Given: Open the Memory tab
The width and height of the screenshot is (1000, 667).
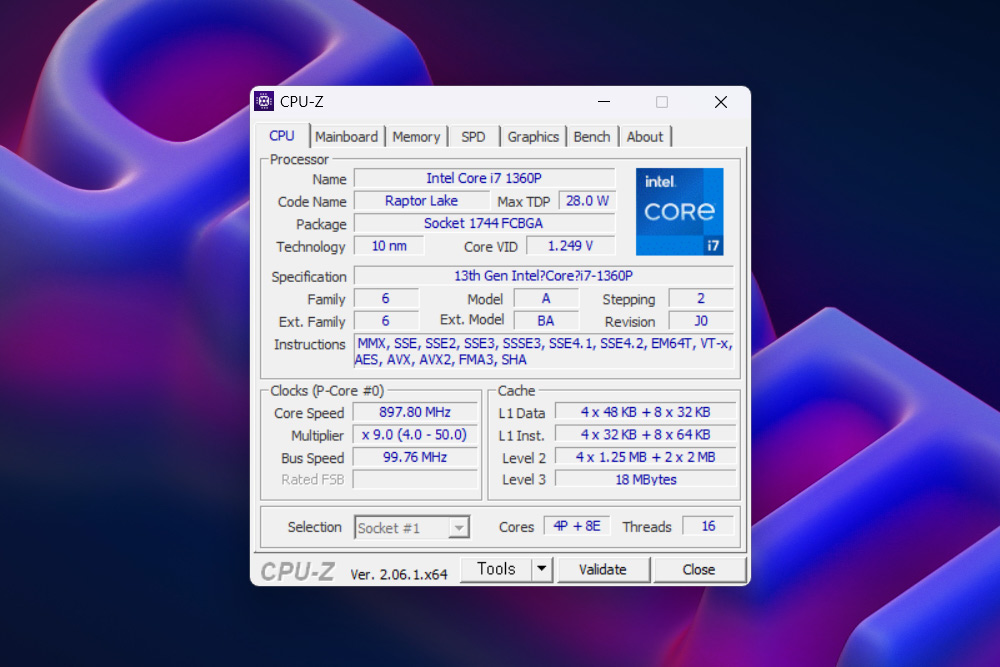Looking at the screenshot, I should coord(416,136).
